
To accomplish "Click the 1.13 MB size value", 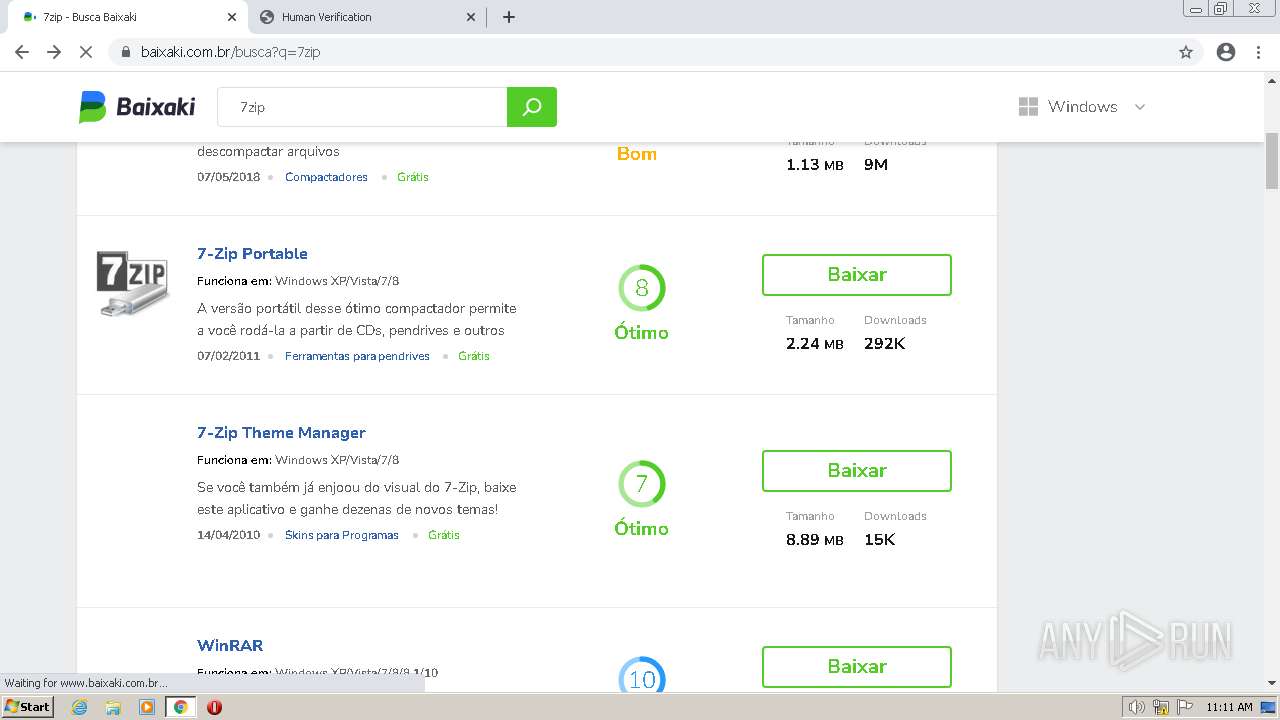I will point(815,165).
